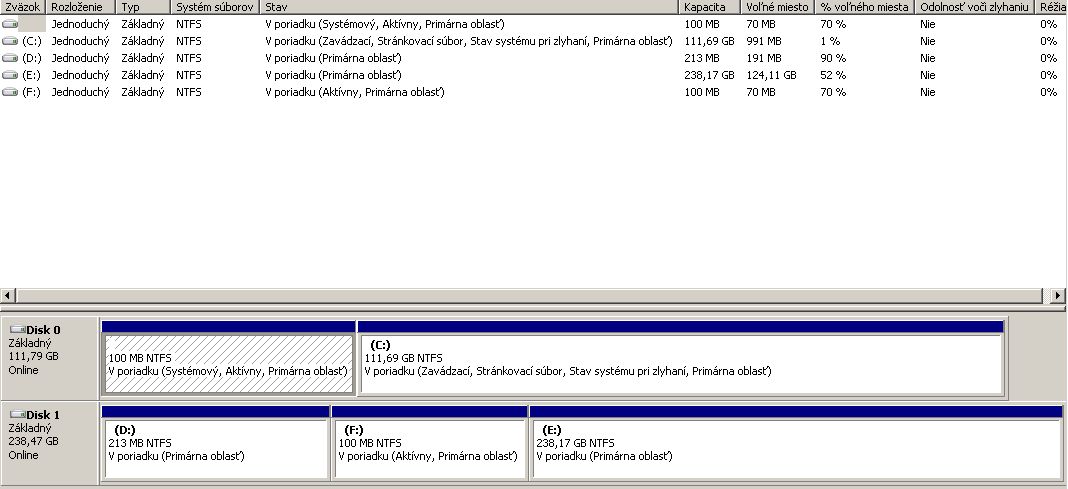Screen dimensions: 1068x489
Task: Select the (E:) 238,17 GB partition block
Action: point(796,443)
